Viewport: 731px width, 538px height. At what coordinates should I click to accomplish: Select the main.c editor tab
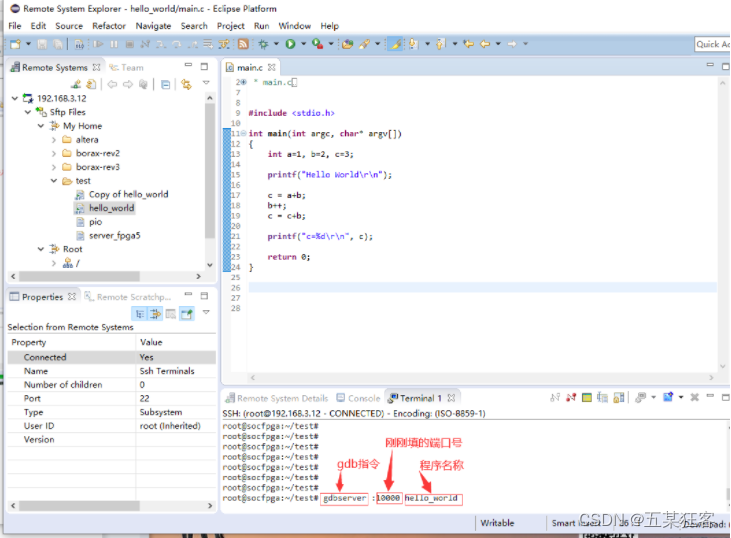coord(249,68)
